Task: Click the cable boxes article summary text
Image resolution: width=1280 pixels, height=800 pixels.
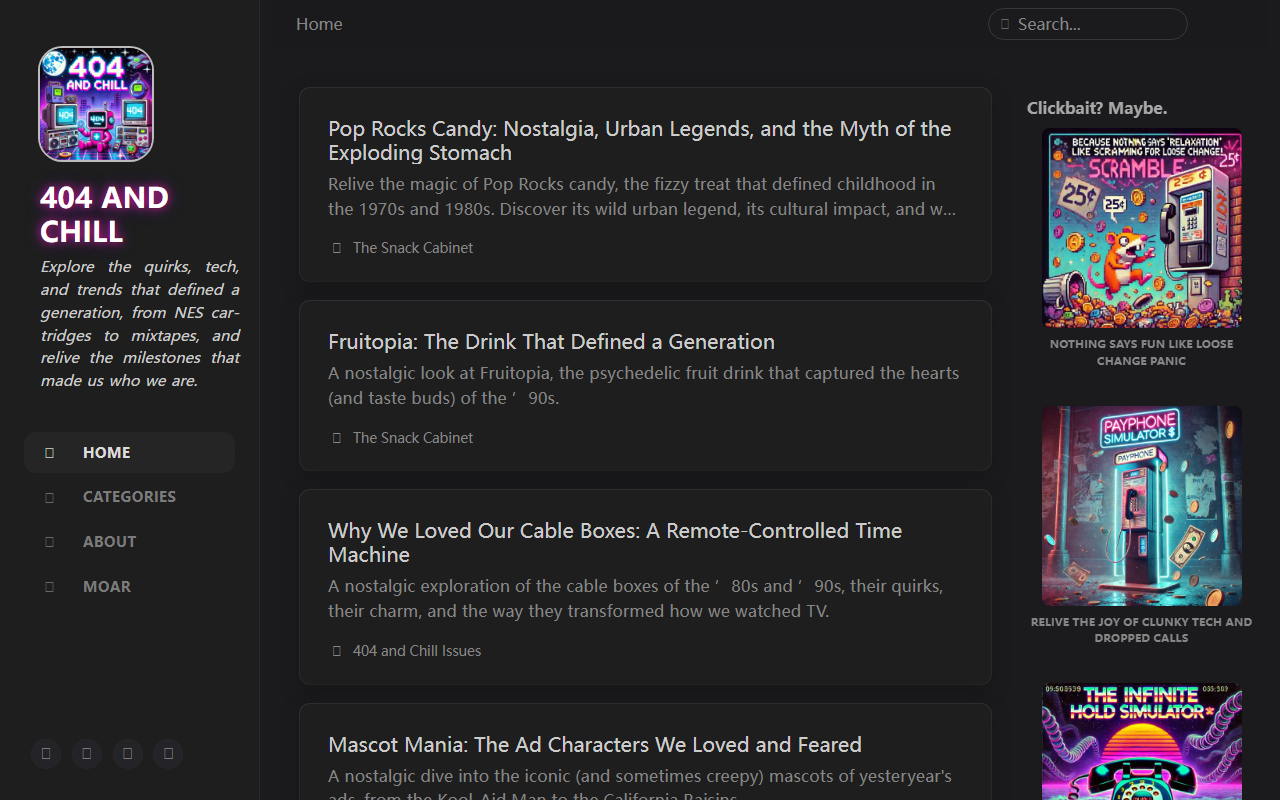Action: (x=636, y=598)
